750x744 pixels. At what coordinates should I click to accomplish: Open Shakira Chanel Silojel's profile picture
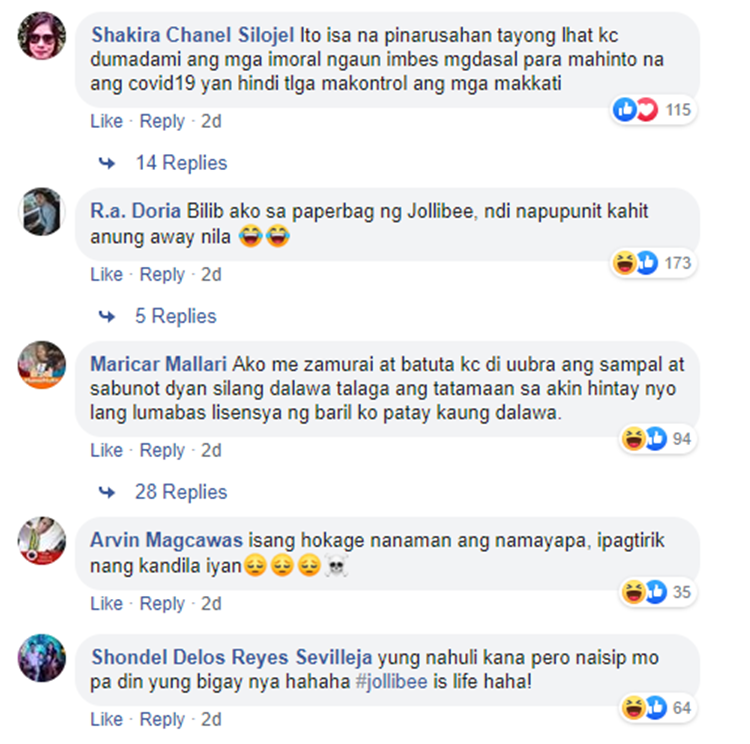click(x=42, y=36)
